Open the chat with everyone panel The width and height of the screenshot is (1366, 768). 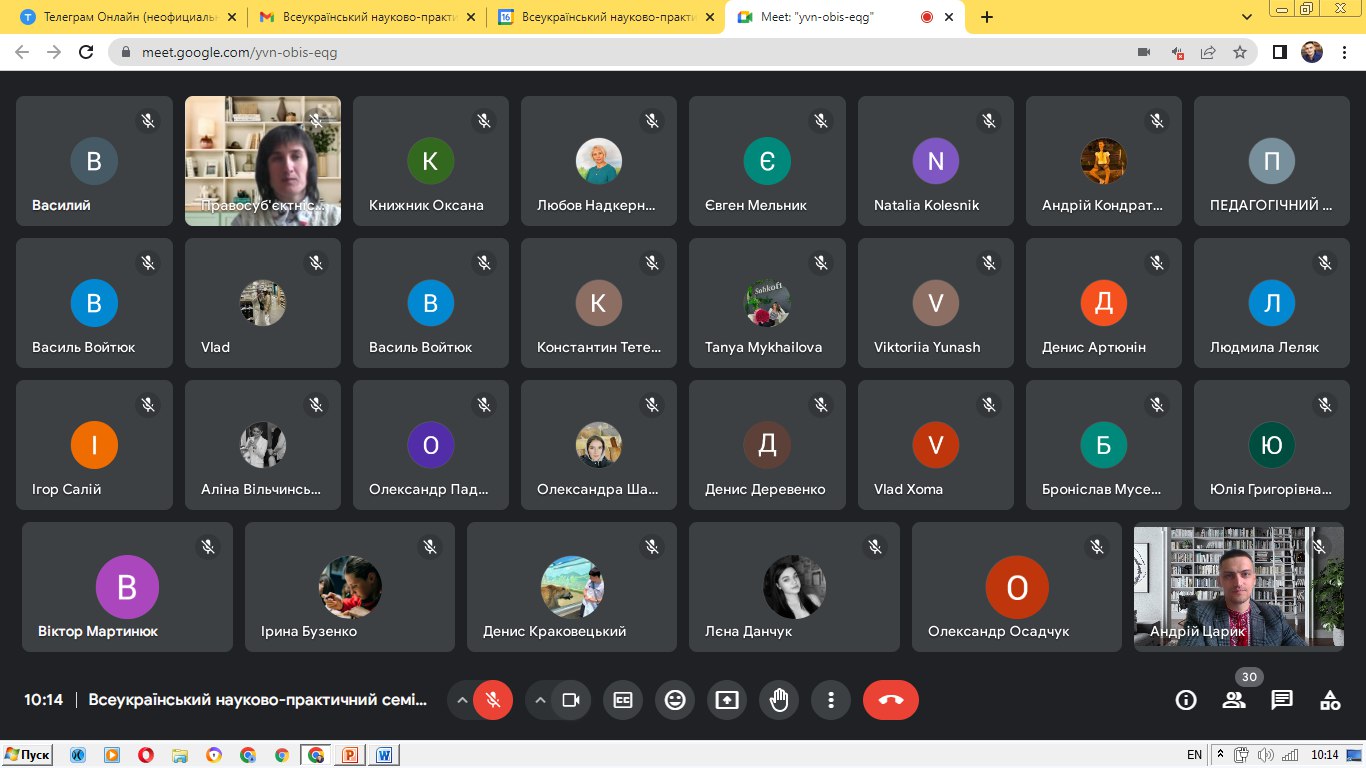(1282, 700)
